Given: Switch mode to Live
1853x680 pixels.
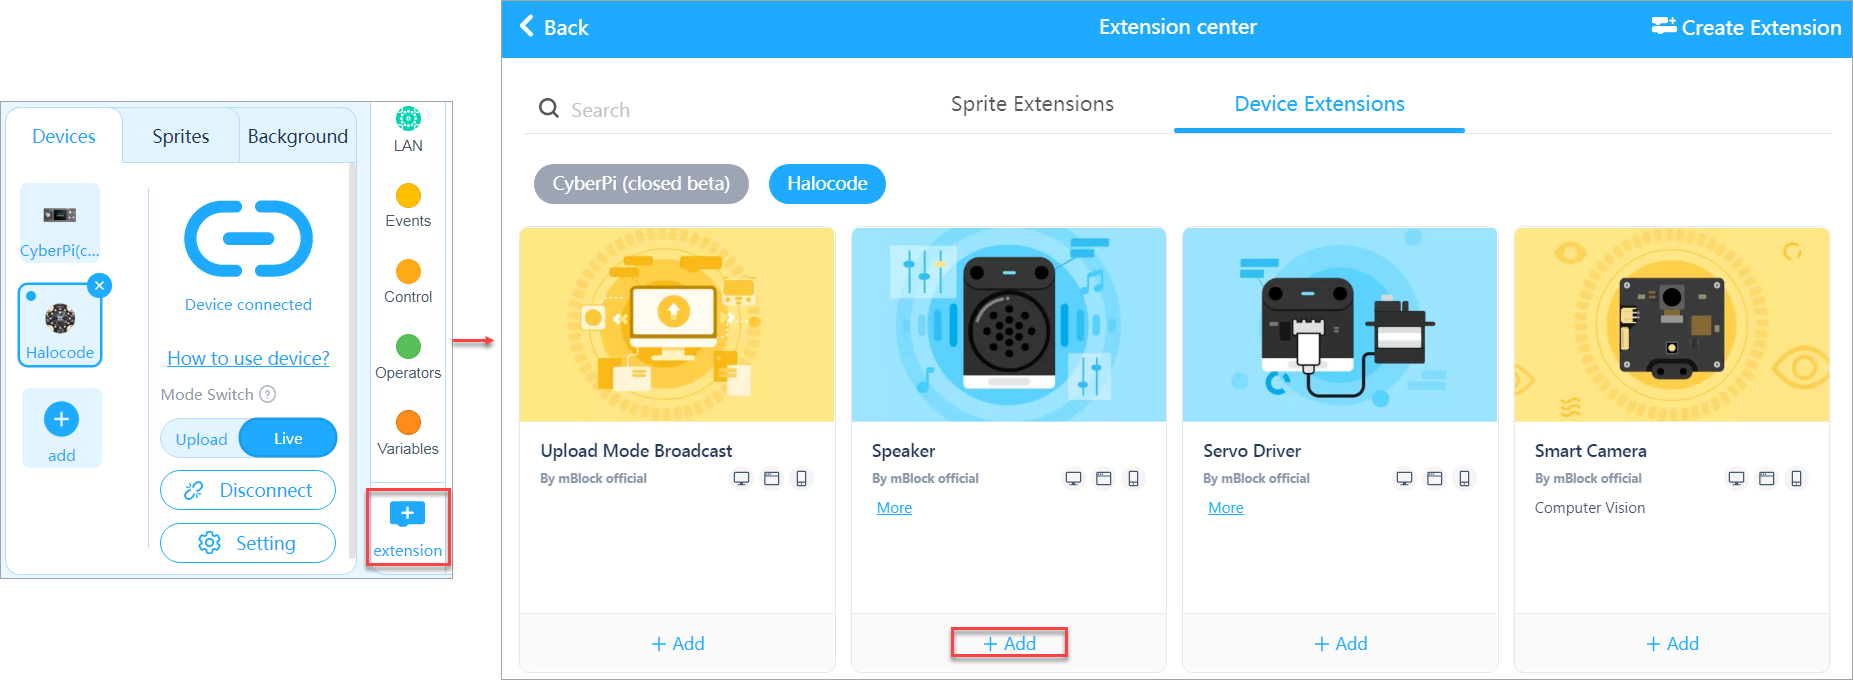Looking at the screenshot, I should click(x=288, y=439).
